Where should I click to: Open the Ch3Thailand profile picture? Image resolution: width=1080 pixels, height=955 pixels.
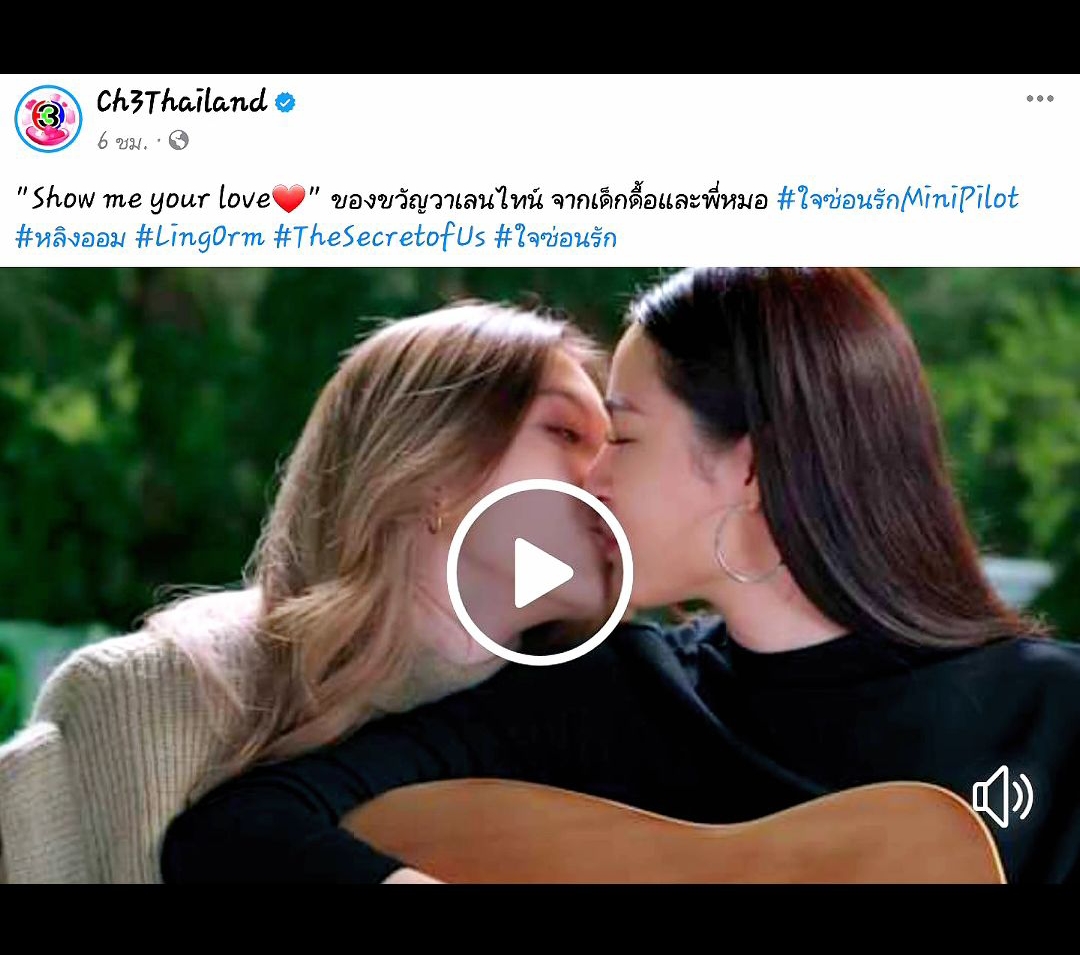click(x=48, y=118)
